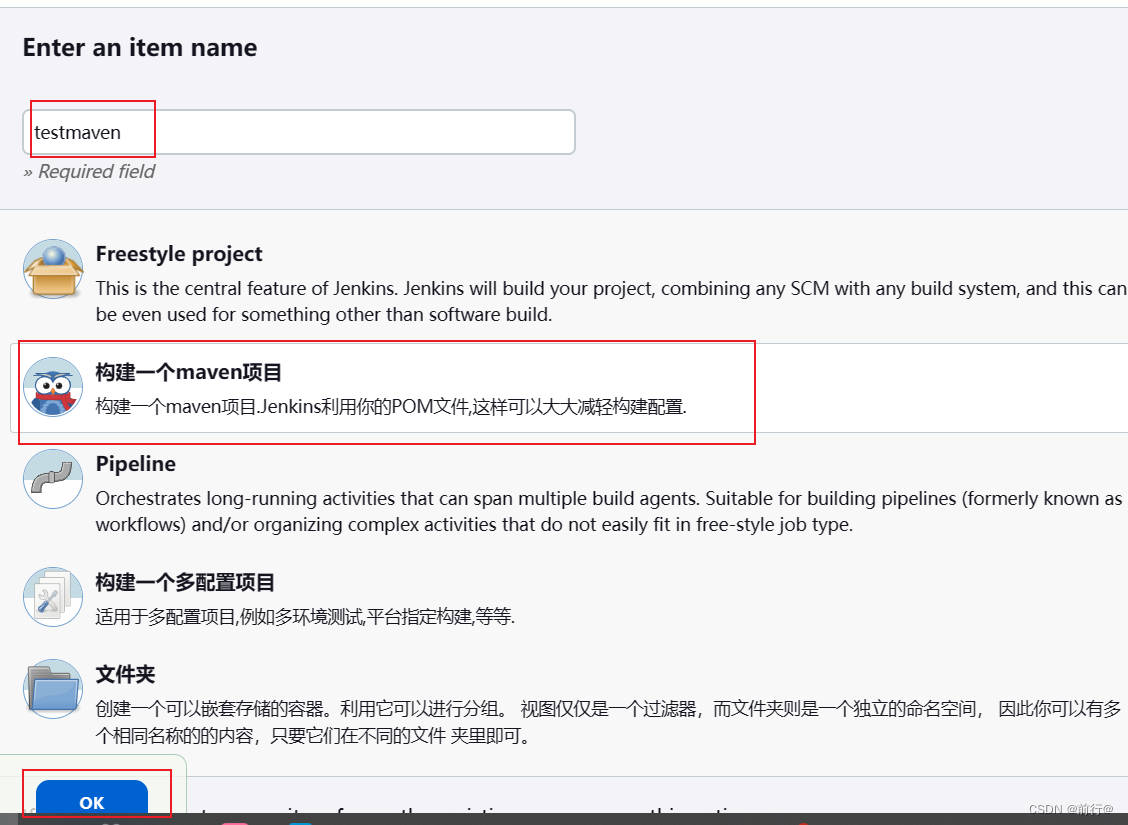
Task: Click the 适用于多配置项目 description text
Action: pos(305,617)
